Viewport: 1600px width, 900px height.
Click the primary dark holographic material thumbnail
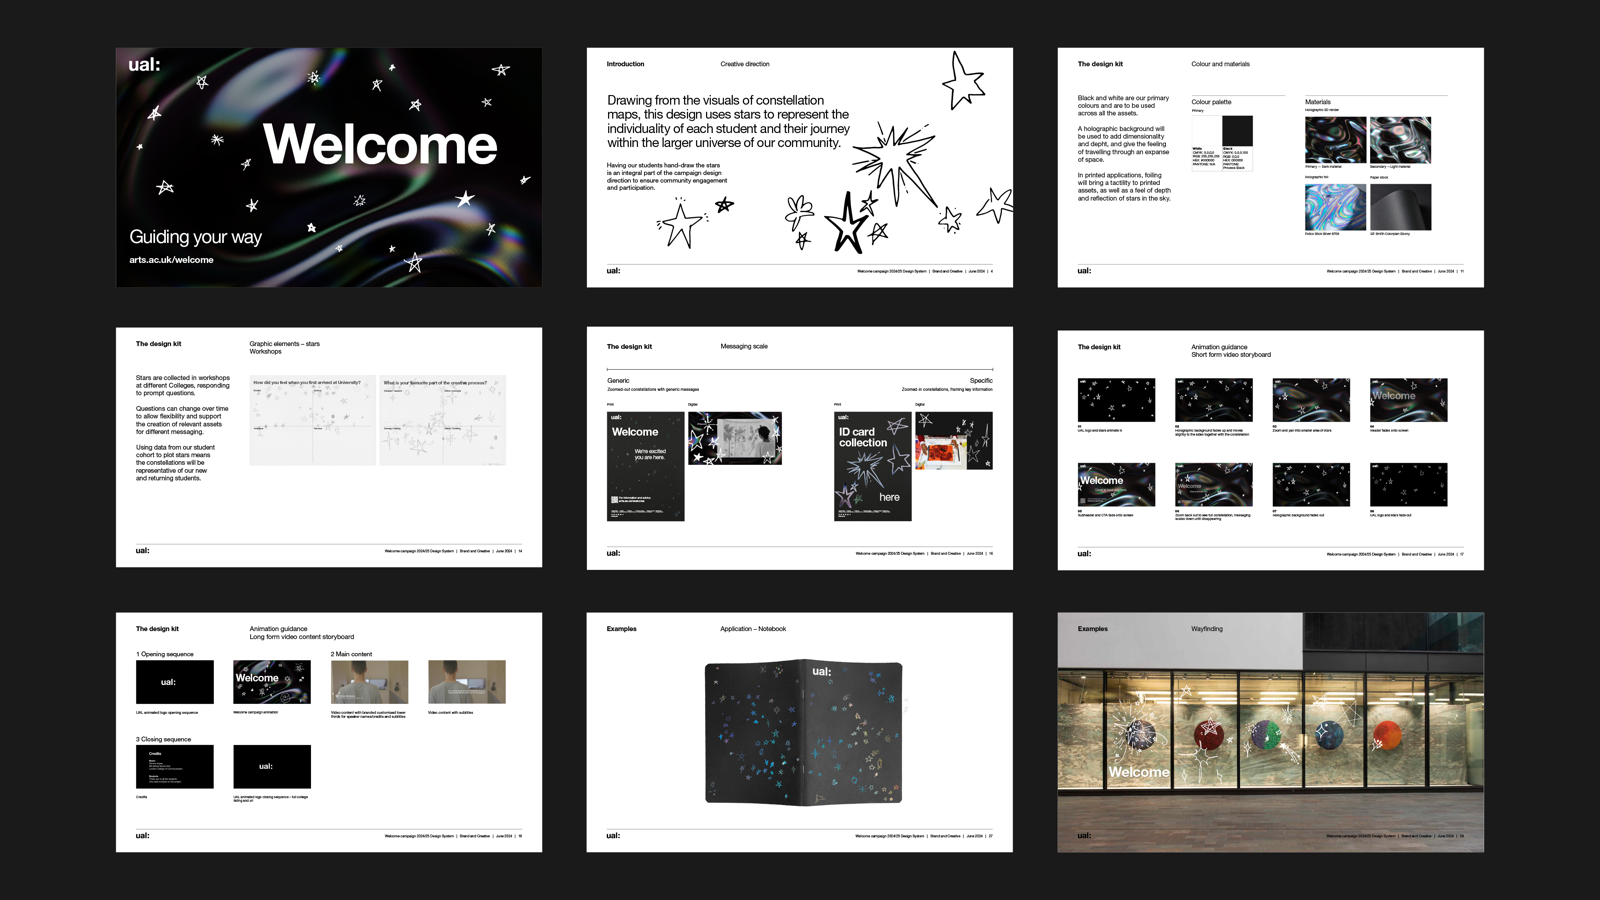point(1335,139)
